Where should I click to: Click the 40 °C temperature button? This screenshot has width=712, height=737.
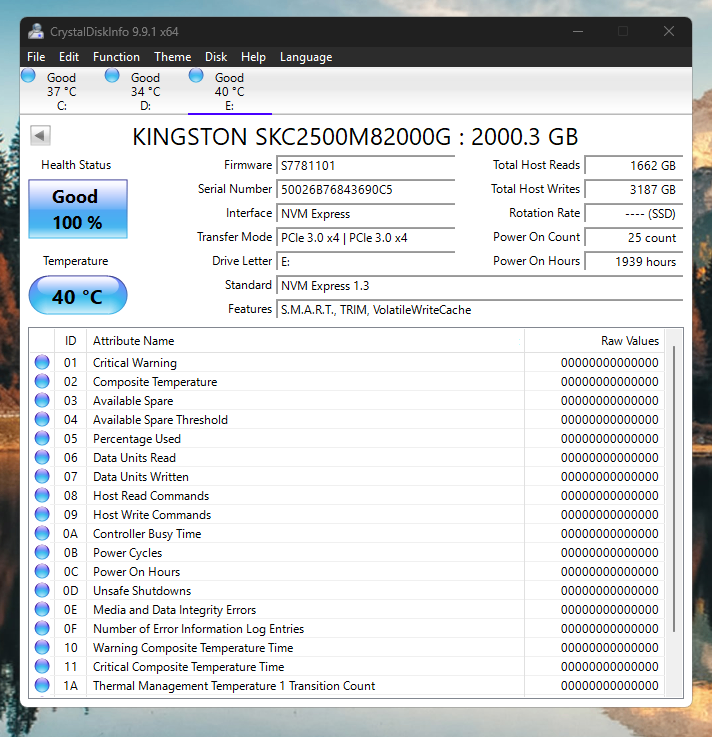pos(78,296)
